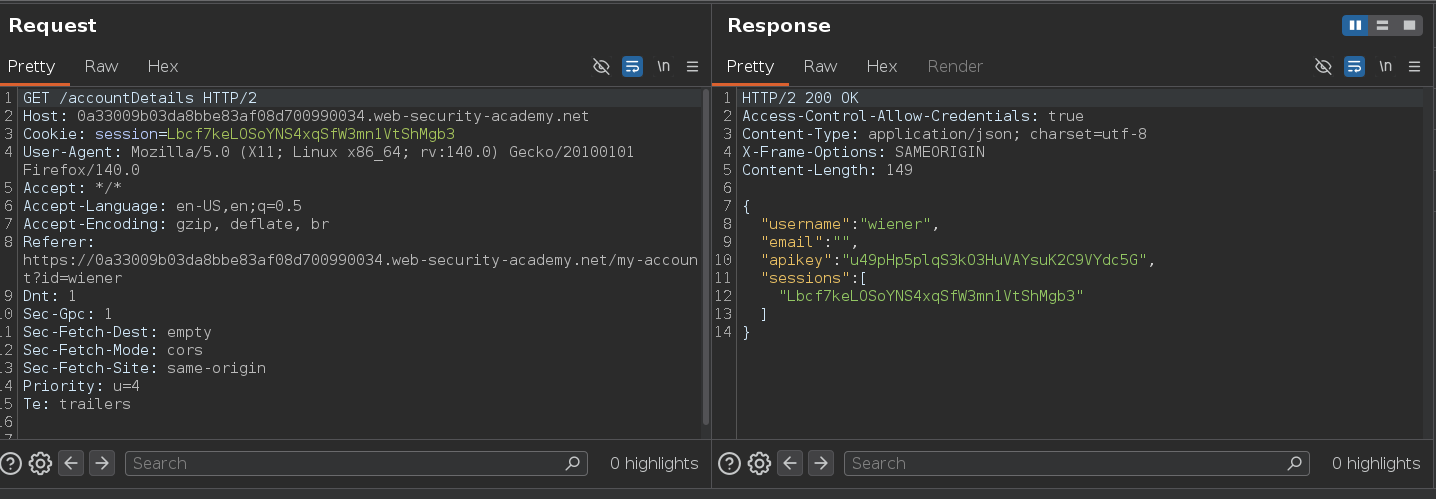This screenshot has height=499, width=1436.
Task: Click the session cookie value in Request
Action: (x=311, y=134)
